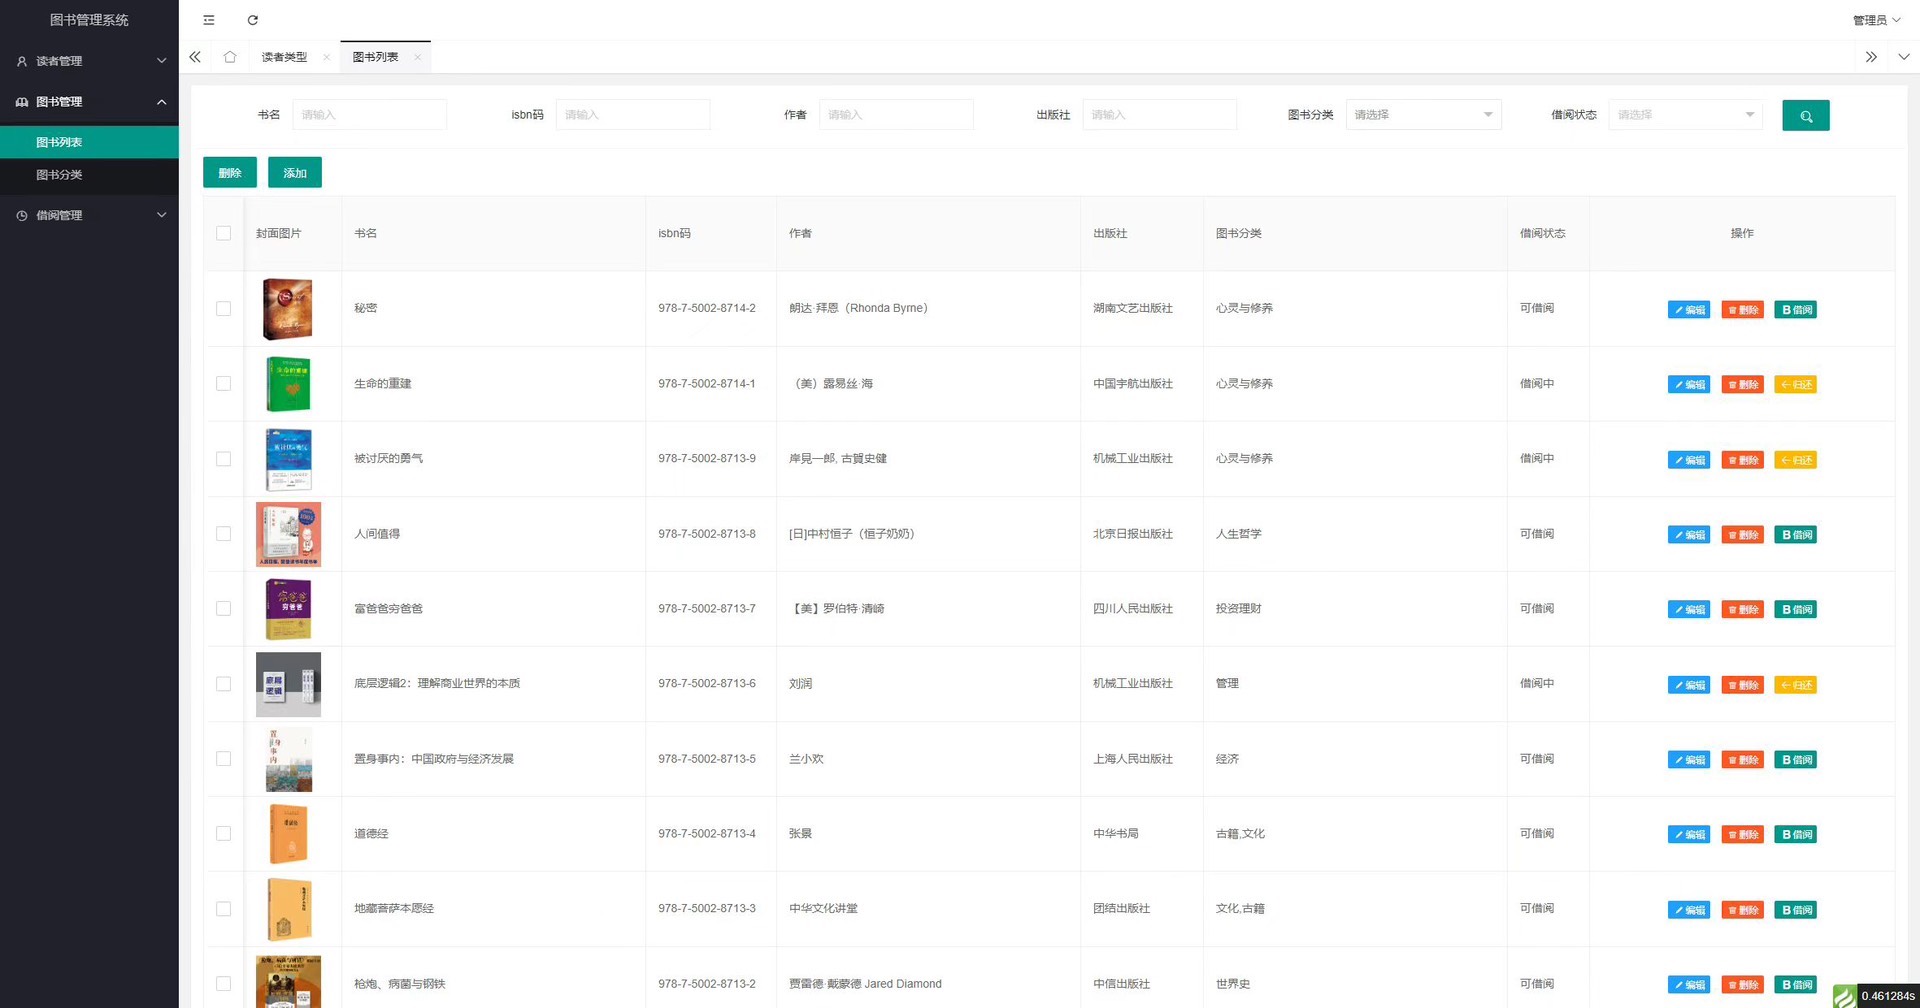Open 图书分类 in the sidebar

pyautogui.click(x=89, y=175)
